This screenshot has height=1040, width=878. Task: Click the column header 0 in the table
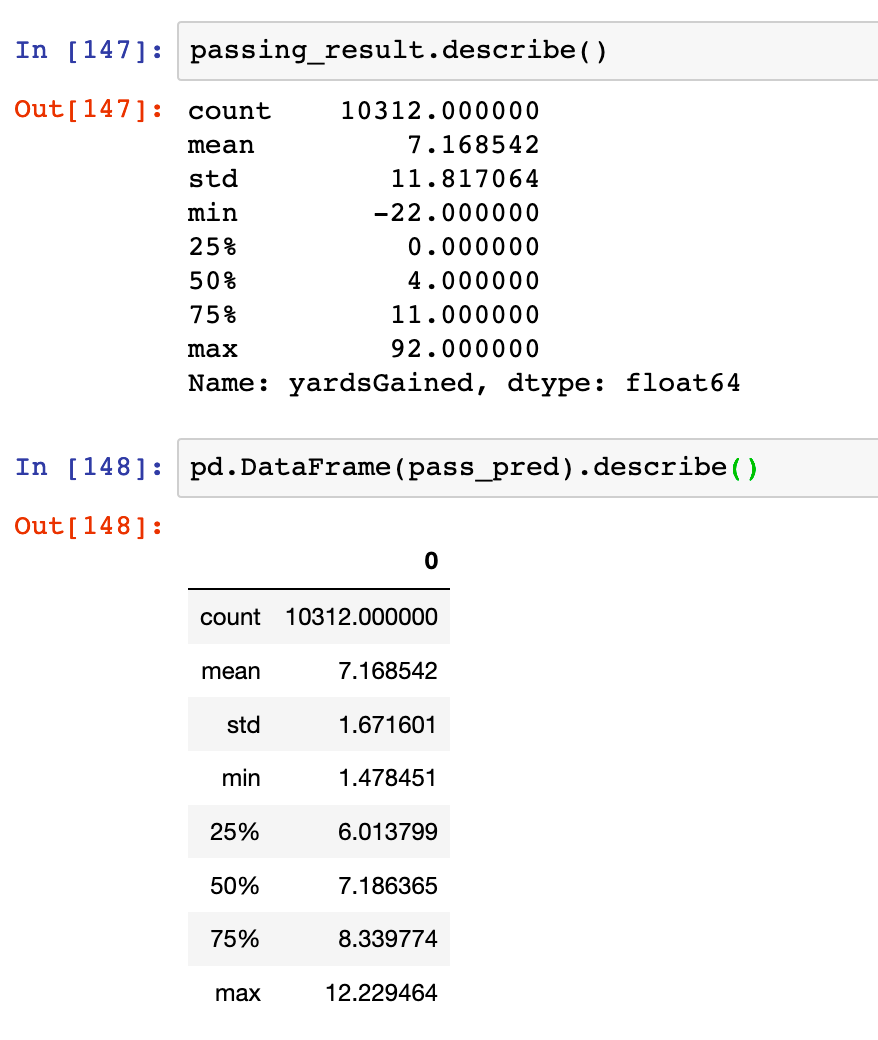(431, 562)
